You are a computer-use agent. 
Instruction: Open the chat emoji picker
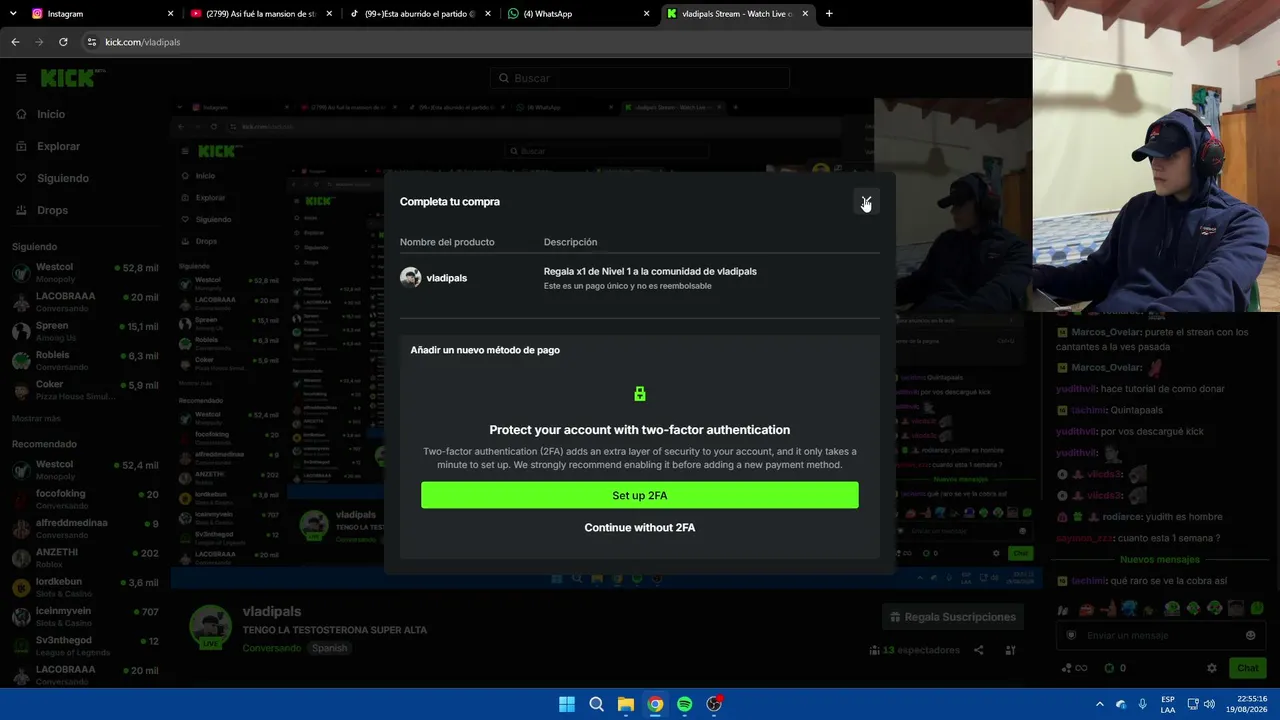(x=1250, y=635)
